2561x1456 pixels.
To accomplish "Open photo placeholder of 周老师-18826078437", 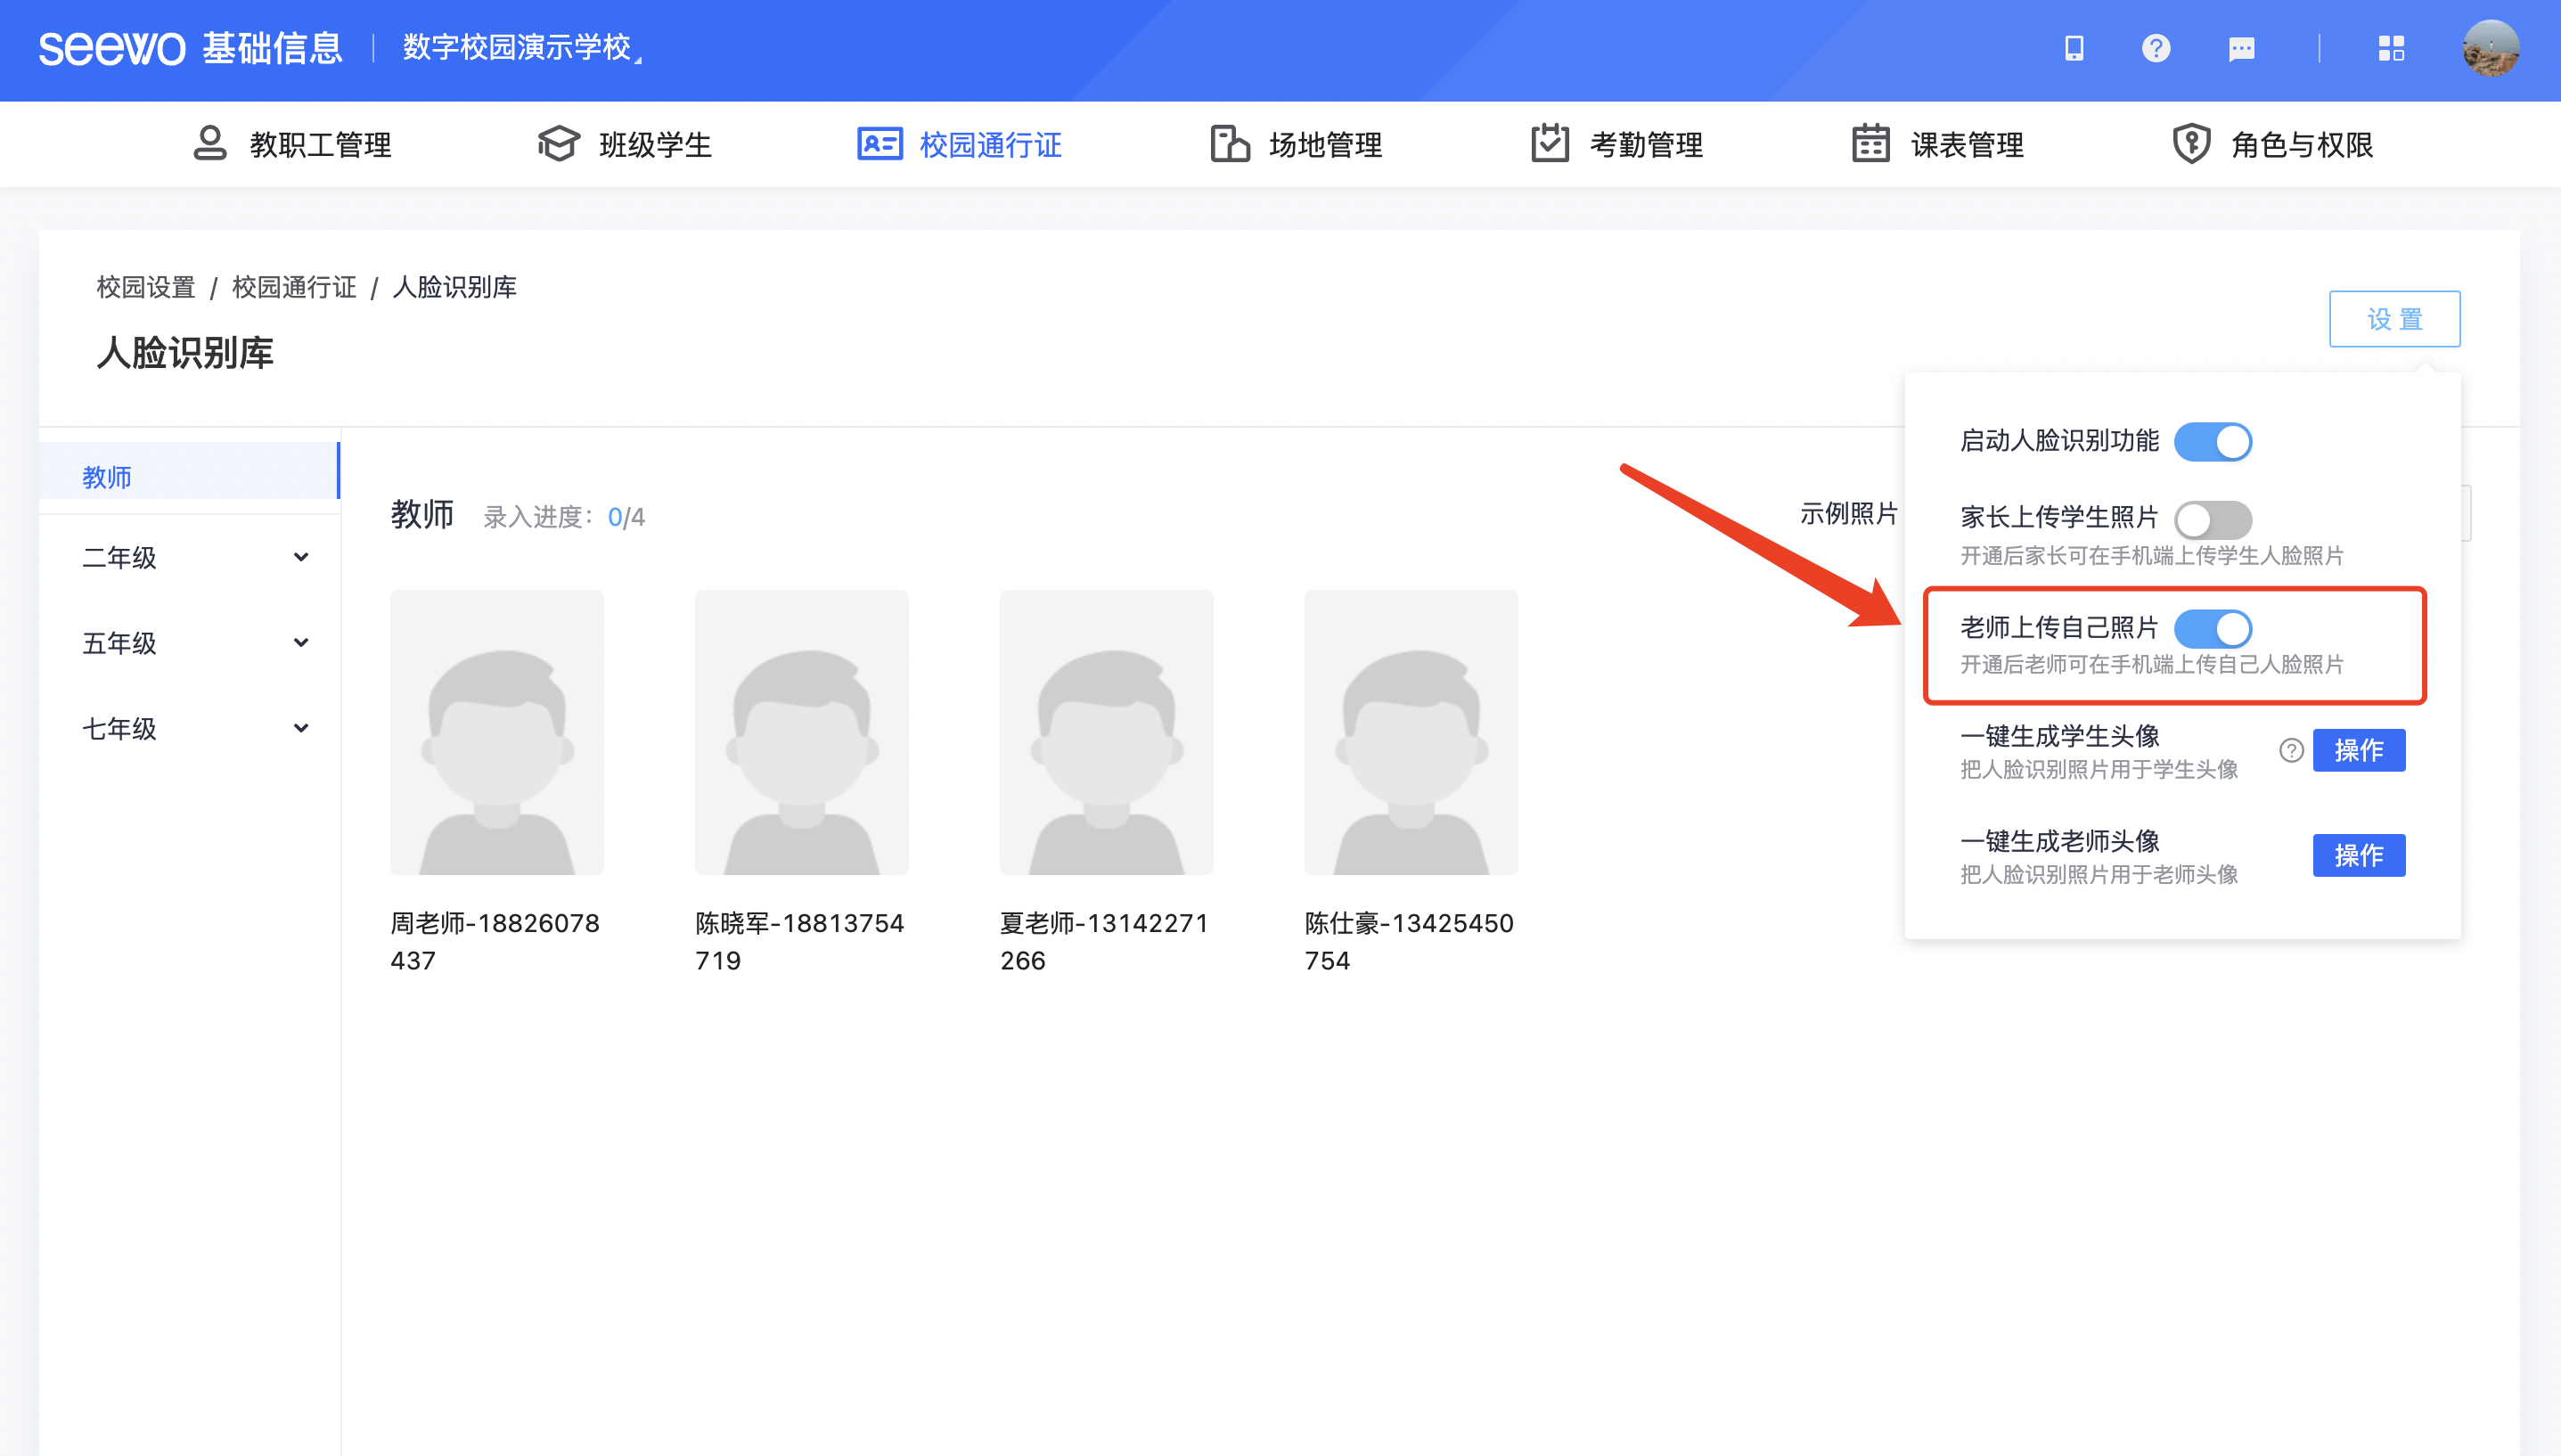I will click(497, 732).
